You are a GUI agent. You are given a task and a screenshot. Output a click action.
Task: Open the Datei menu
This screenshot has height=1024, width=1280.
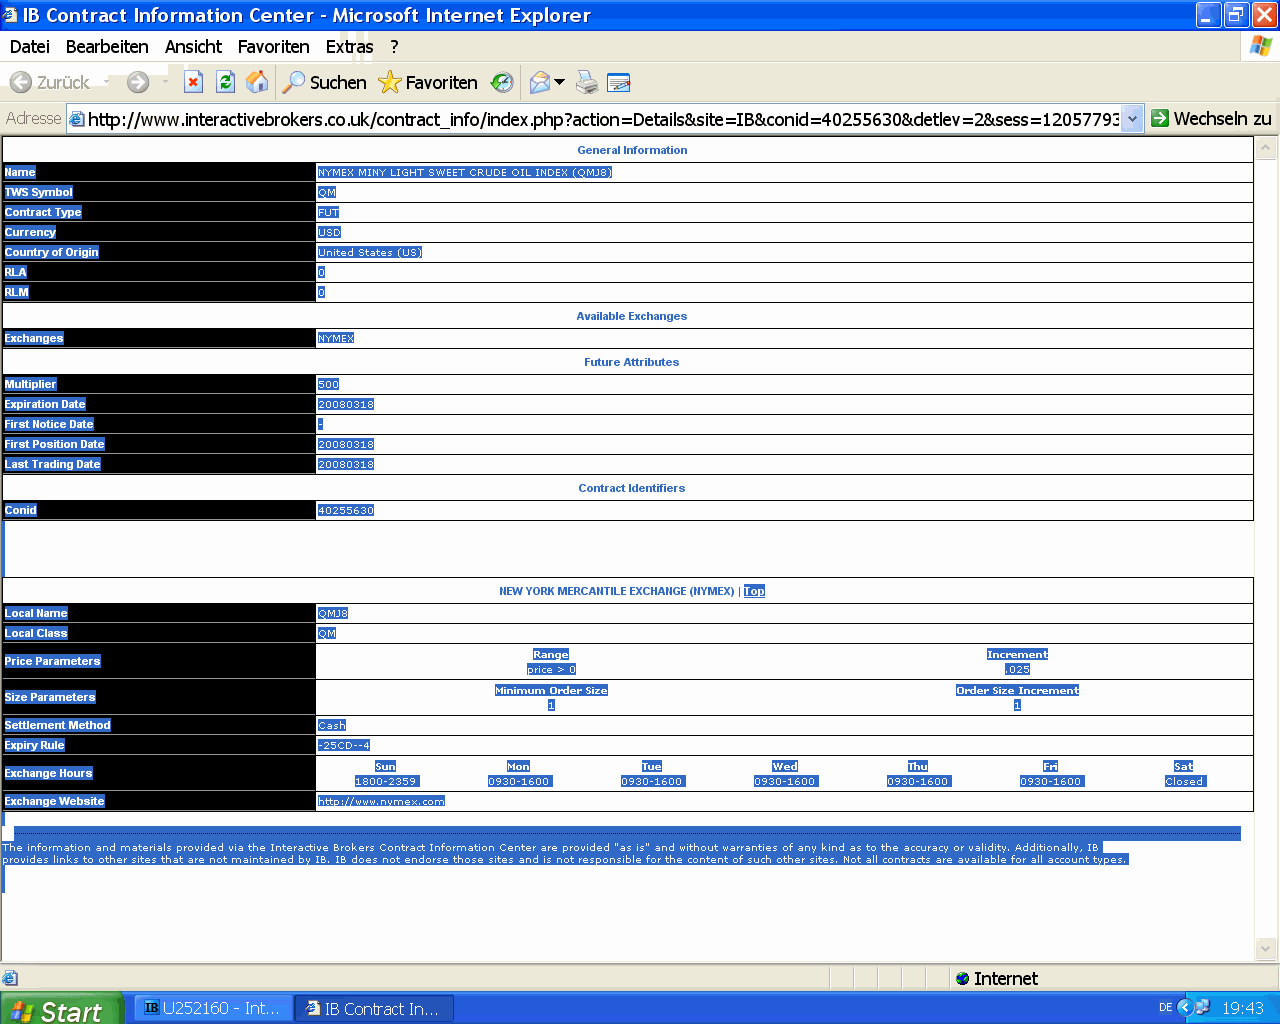(x=30, y=47)
